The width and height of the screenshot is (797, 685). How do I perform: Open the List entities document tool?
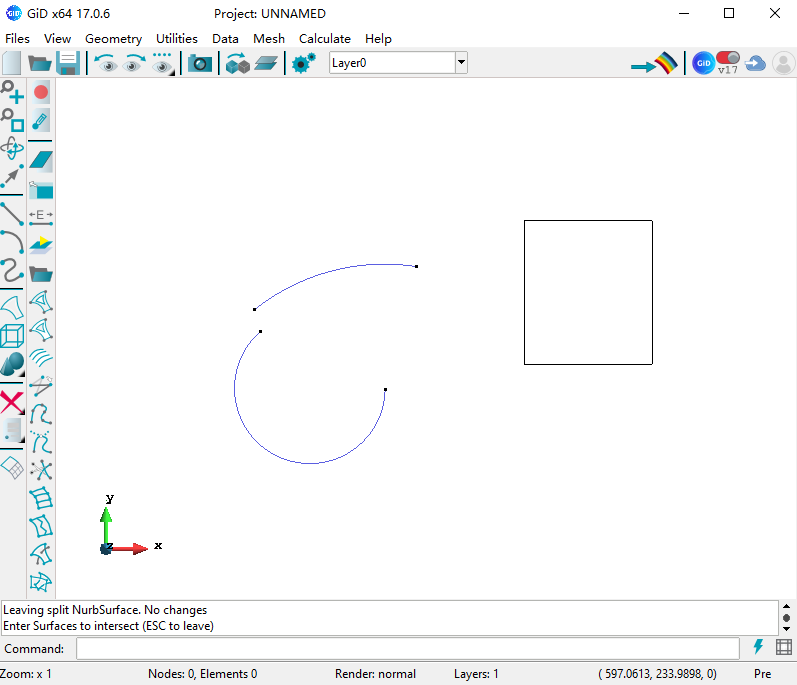pyautogui.click(x=12, y=430)
